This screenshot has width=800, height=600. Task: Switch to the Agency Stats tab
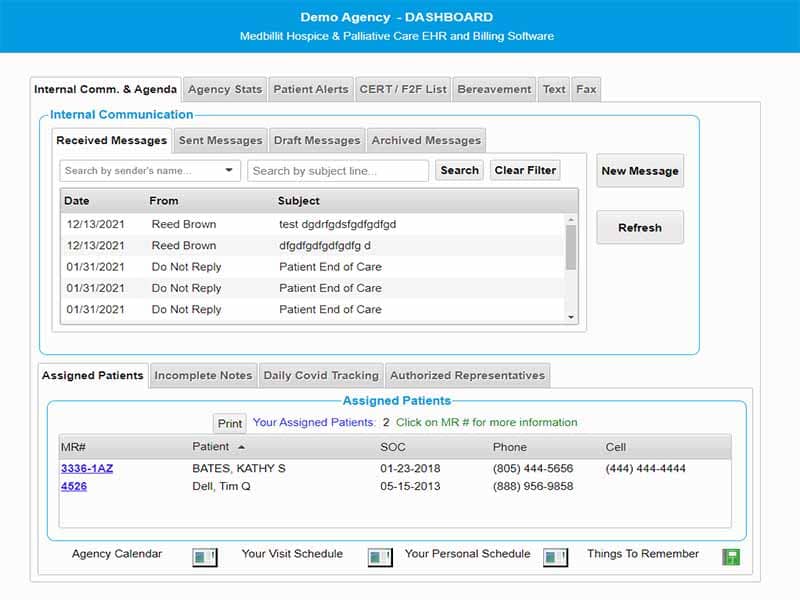coord(225,89)
